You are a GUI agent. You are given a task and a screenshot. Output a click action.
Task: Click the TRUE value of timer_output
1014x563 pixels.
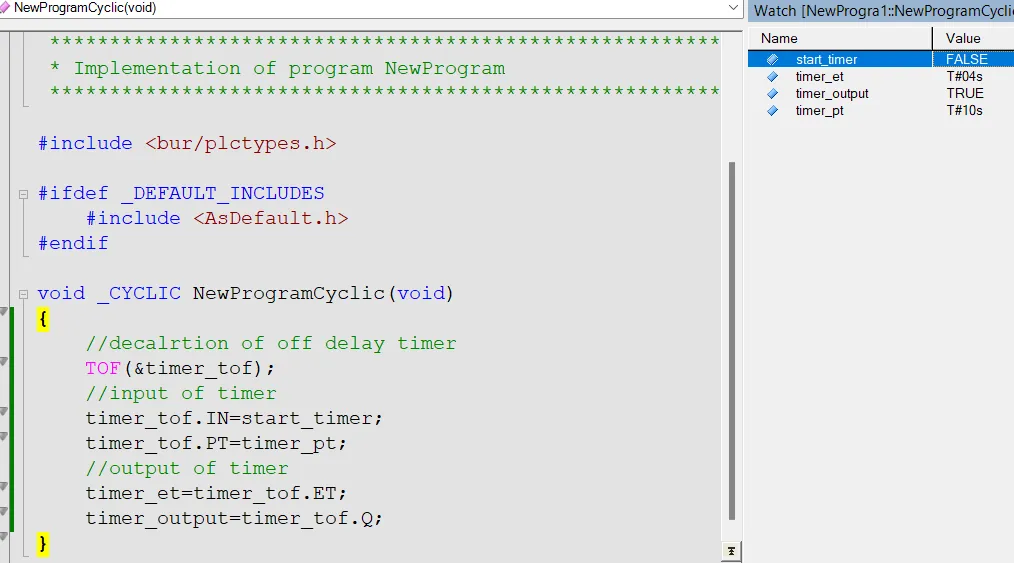(x=965, y=94)
